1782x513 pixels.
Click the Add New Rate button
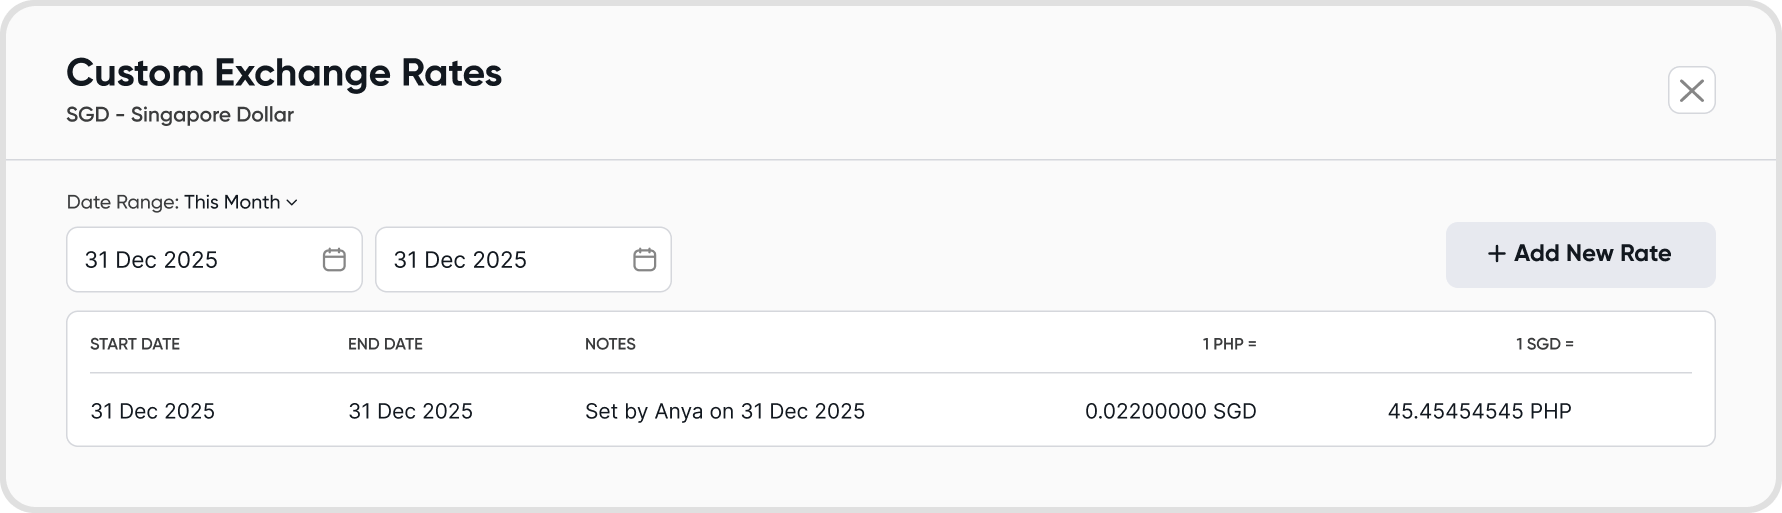1580,254
